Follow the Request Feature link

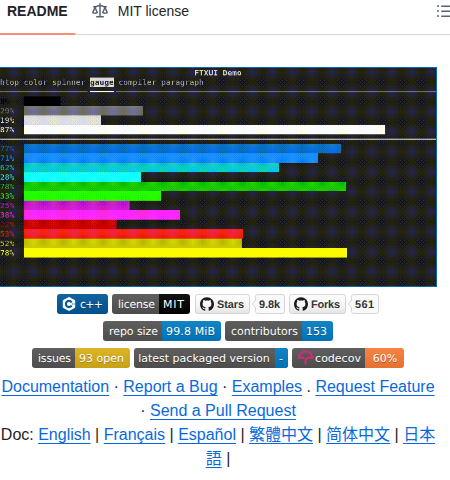[375, 387]
